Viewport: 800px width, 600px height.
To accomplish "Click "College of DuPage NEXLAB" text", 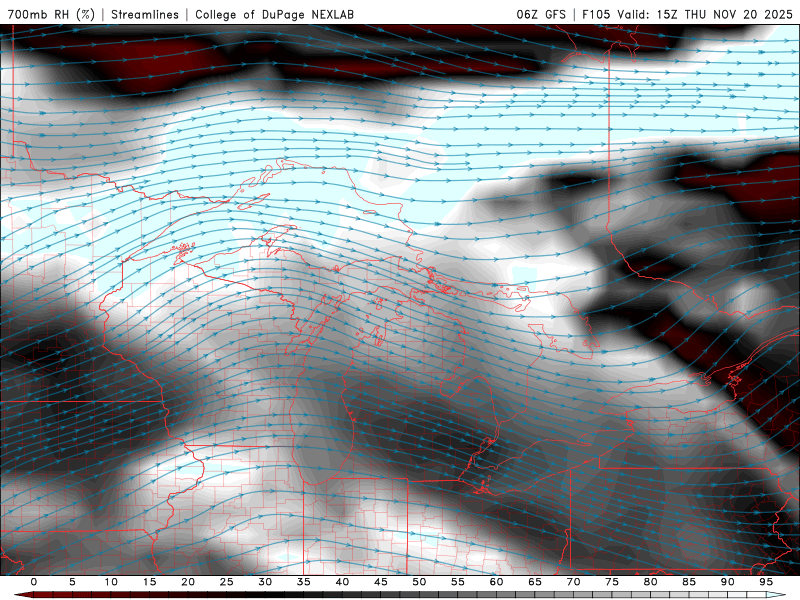I will pos(274,14).
